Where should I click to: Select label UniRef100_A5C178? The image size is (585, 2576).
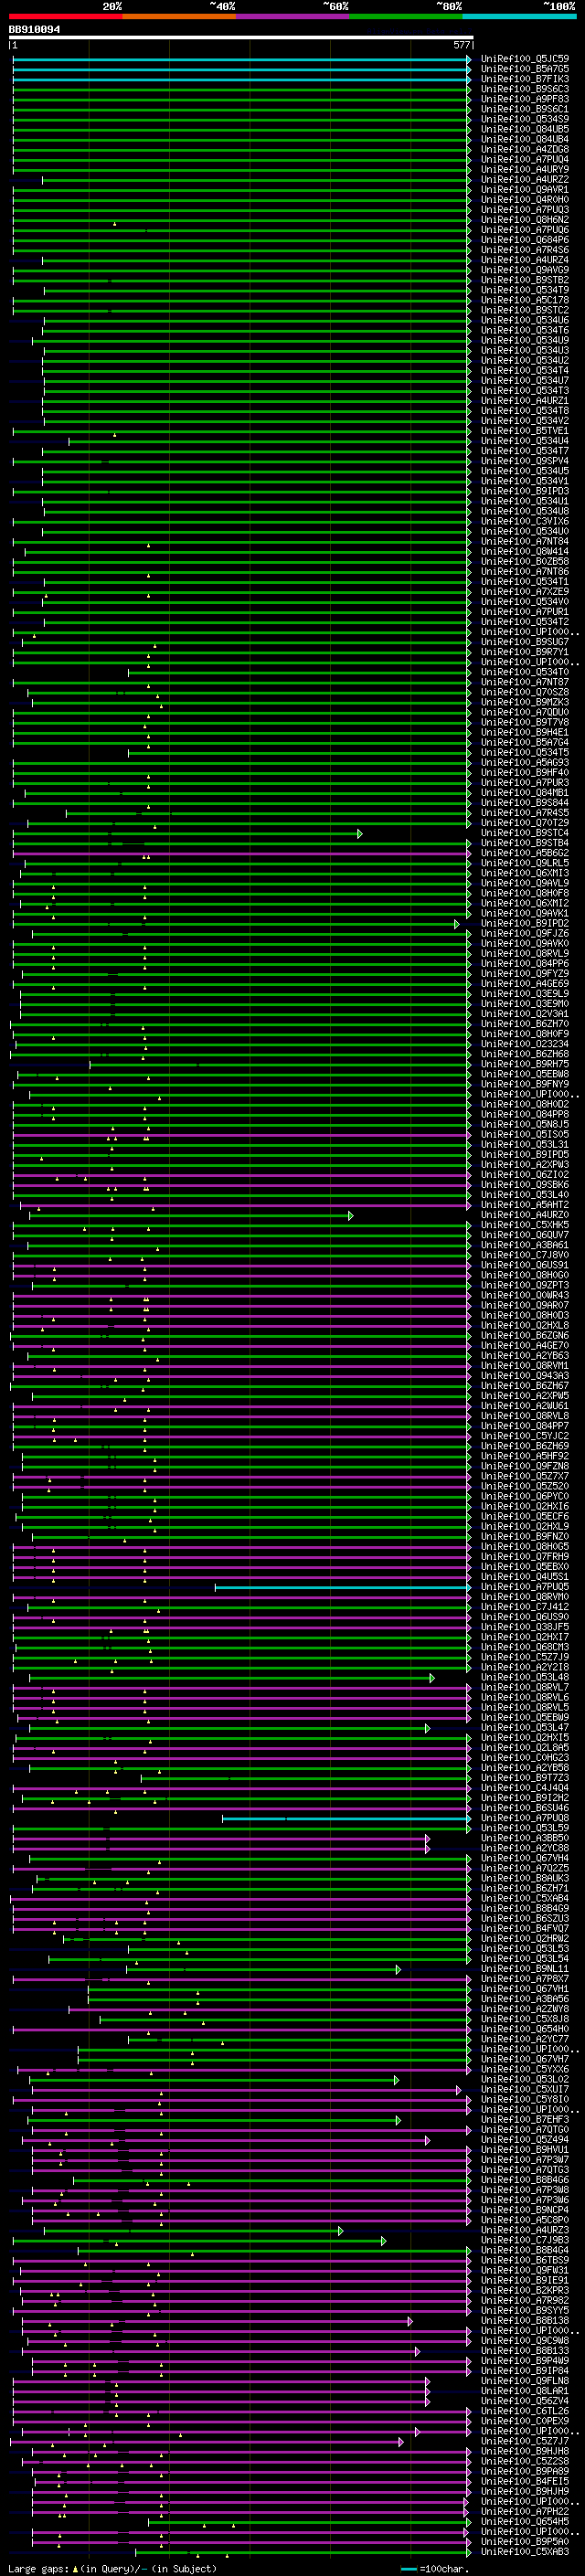(x=525, y=300)
